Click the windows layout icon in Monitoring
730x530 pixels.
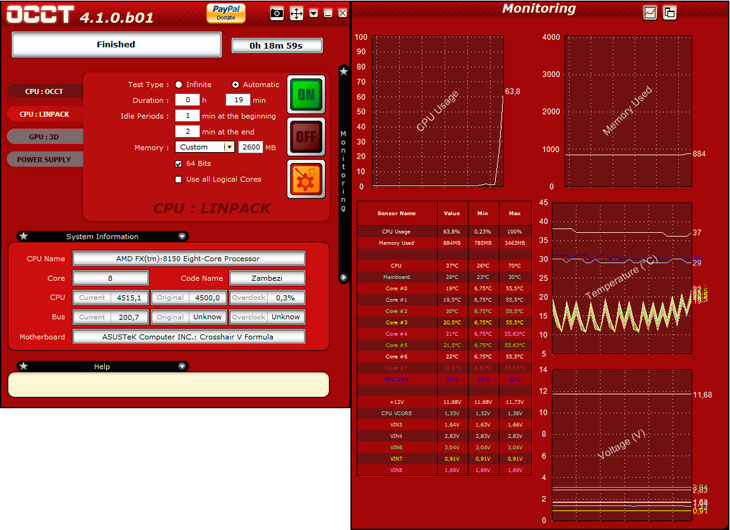[669, 13]
